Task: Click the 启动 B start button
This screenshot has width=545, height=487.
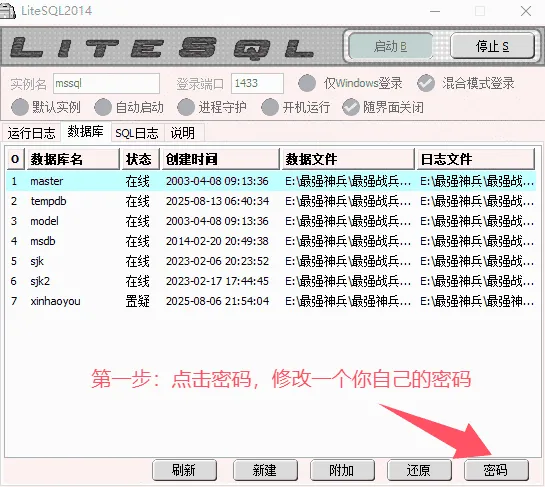Action: pyautogui.click(x=390, y=46)
